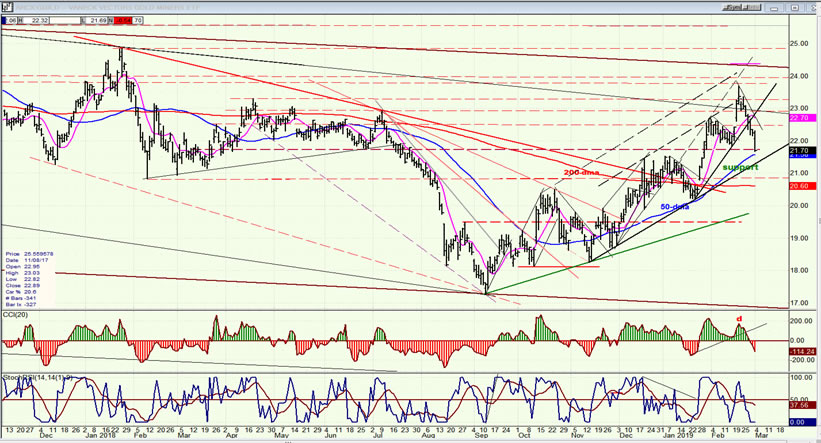Click the CCI 200.00 axis label
The width and height of the screenshot is (821, 443).
click(800, 321)
